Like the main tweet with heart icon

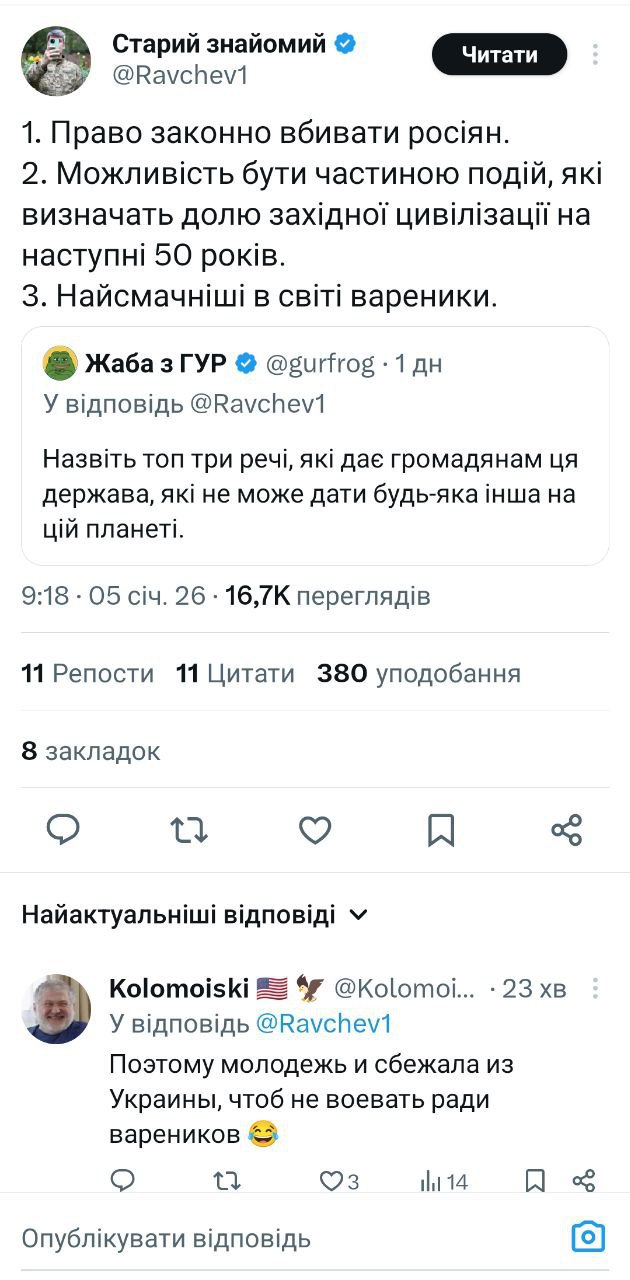(315, 829)
